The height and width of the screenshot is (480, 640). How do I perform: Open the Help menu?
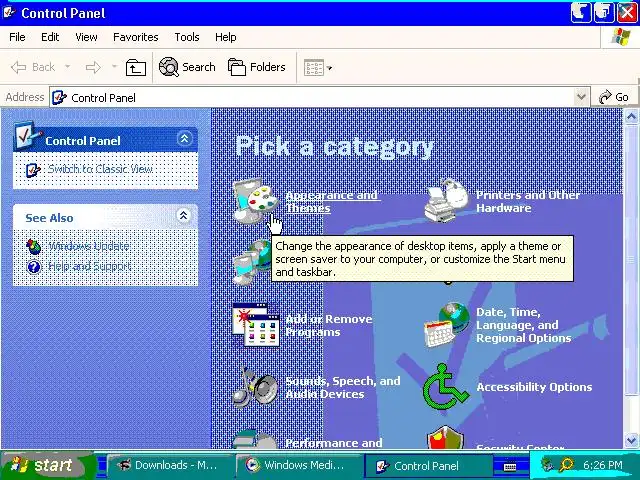225,37
